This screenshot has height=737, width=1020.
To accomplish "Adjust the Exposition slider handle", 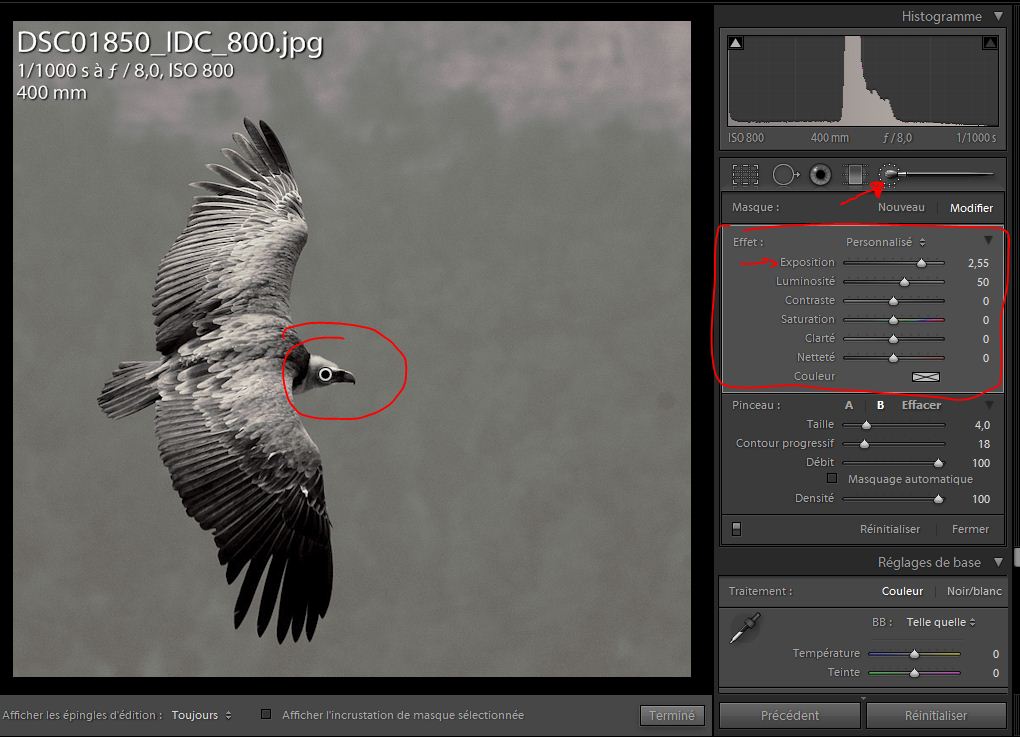I will pos(921,263).
